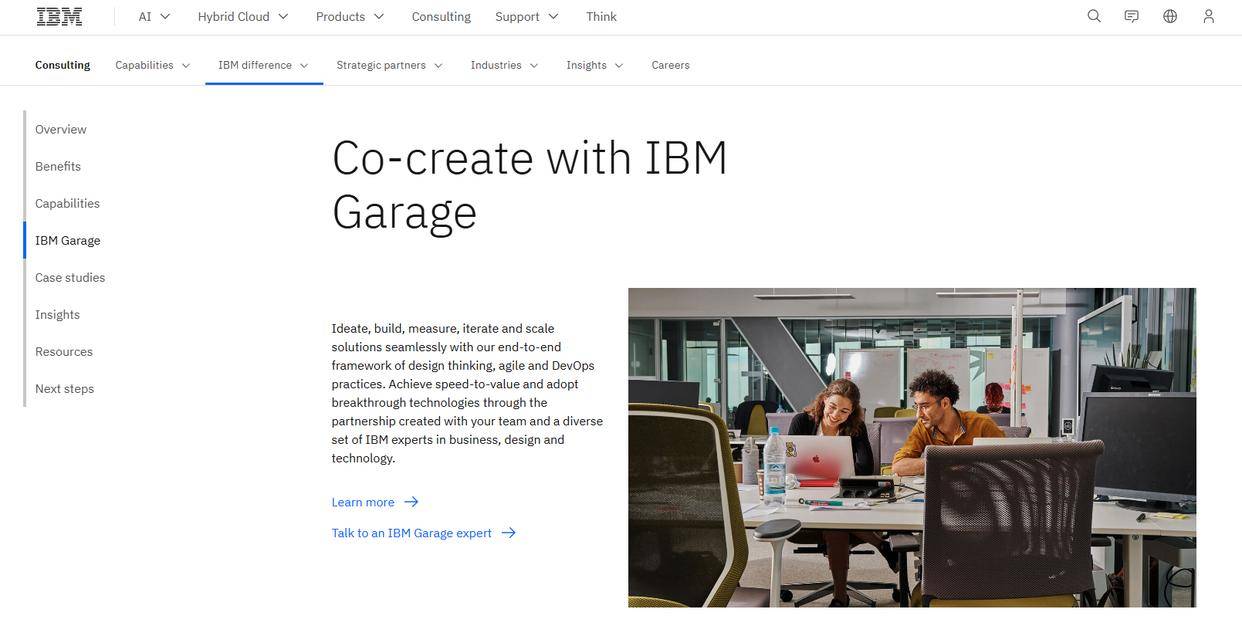Jump to Overview in the side menu
Viewport: 1242px width, 643px height.
(61, 129)
